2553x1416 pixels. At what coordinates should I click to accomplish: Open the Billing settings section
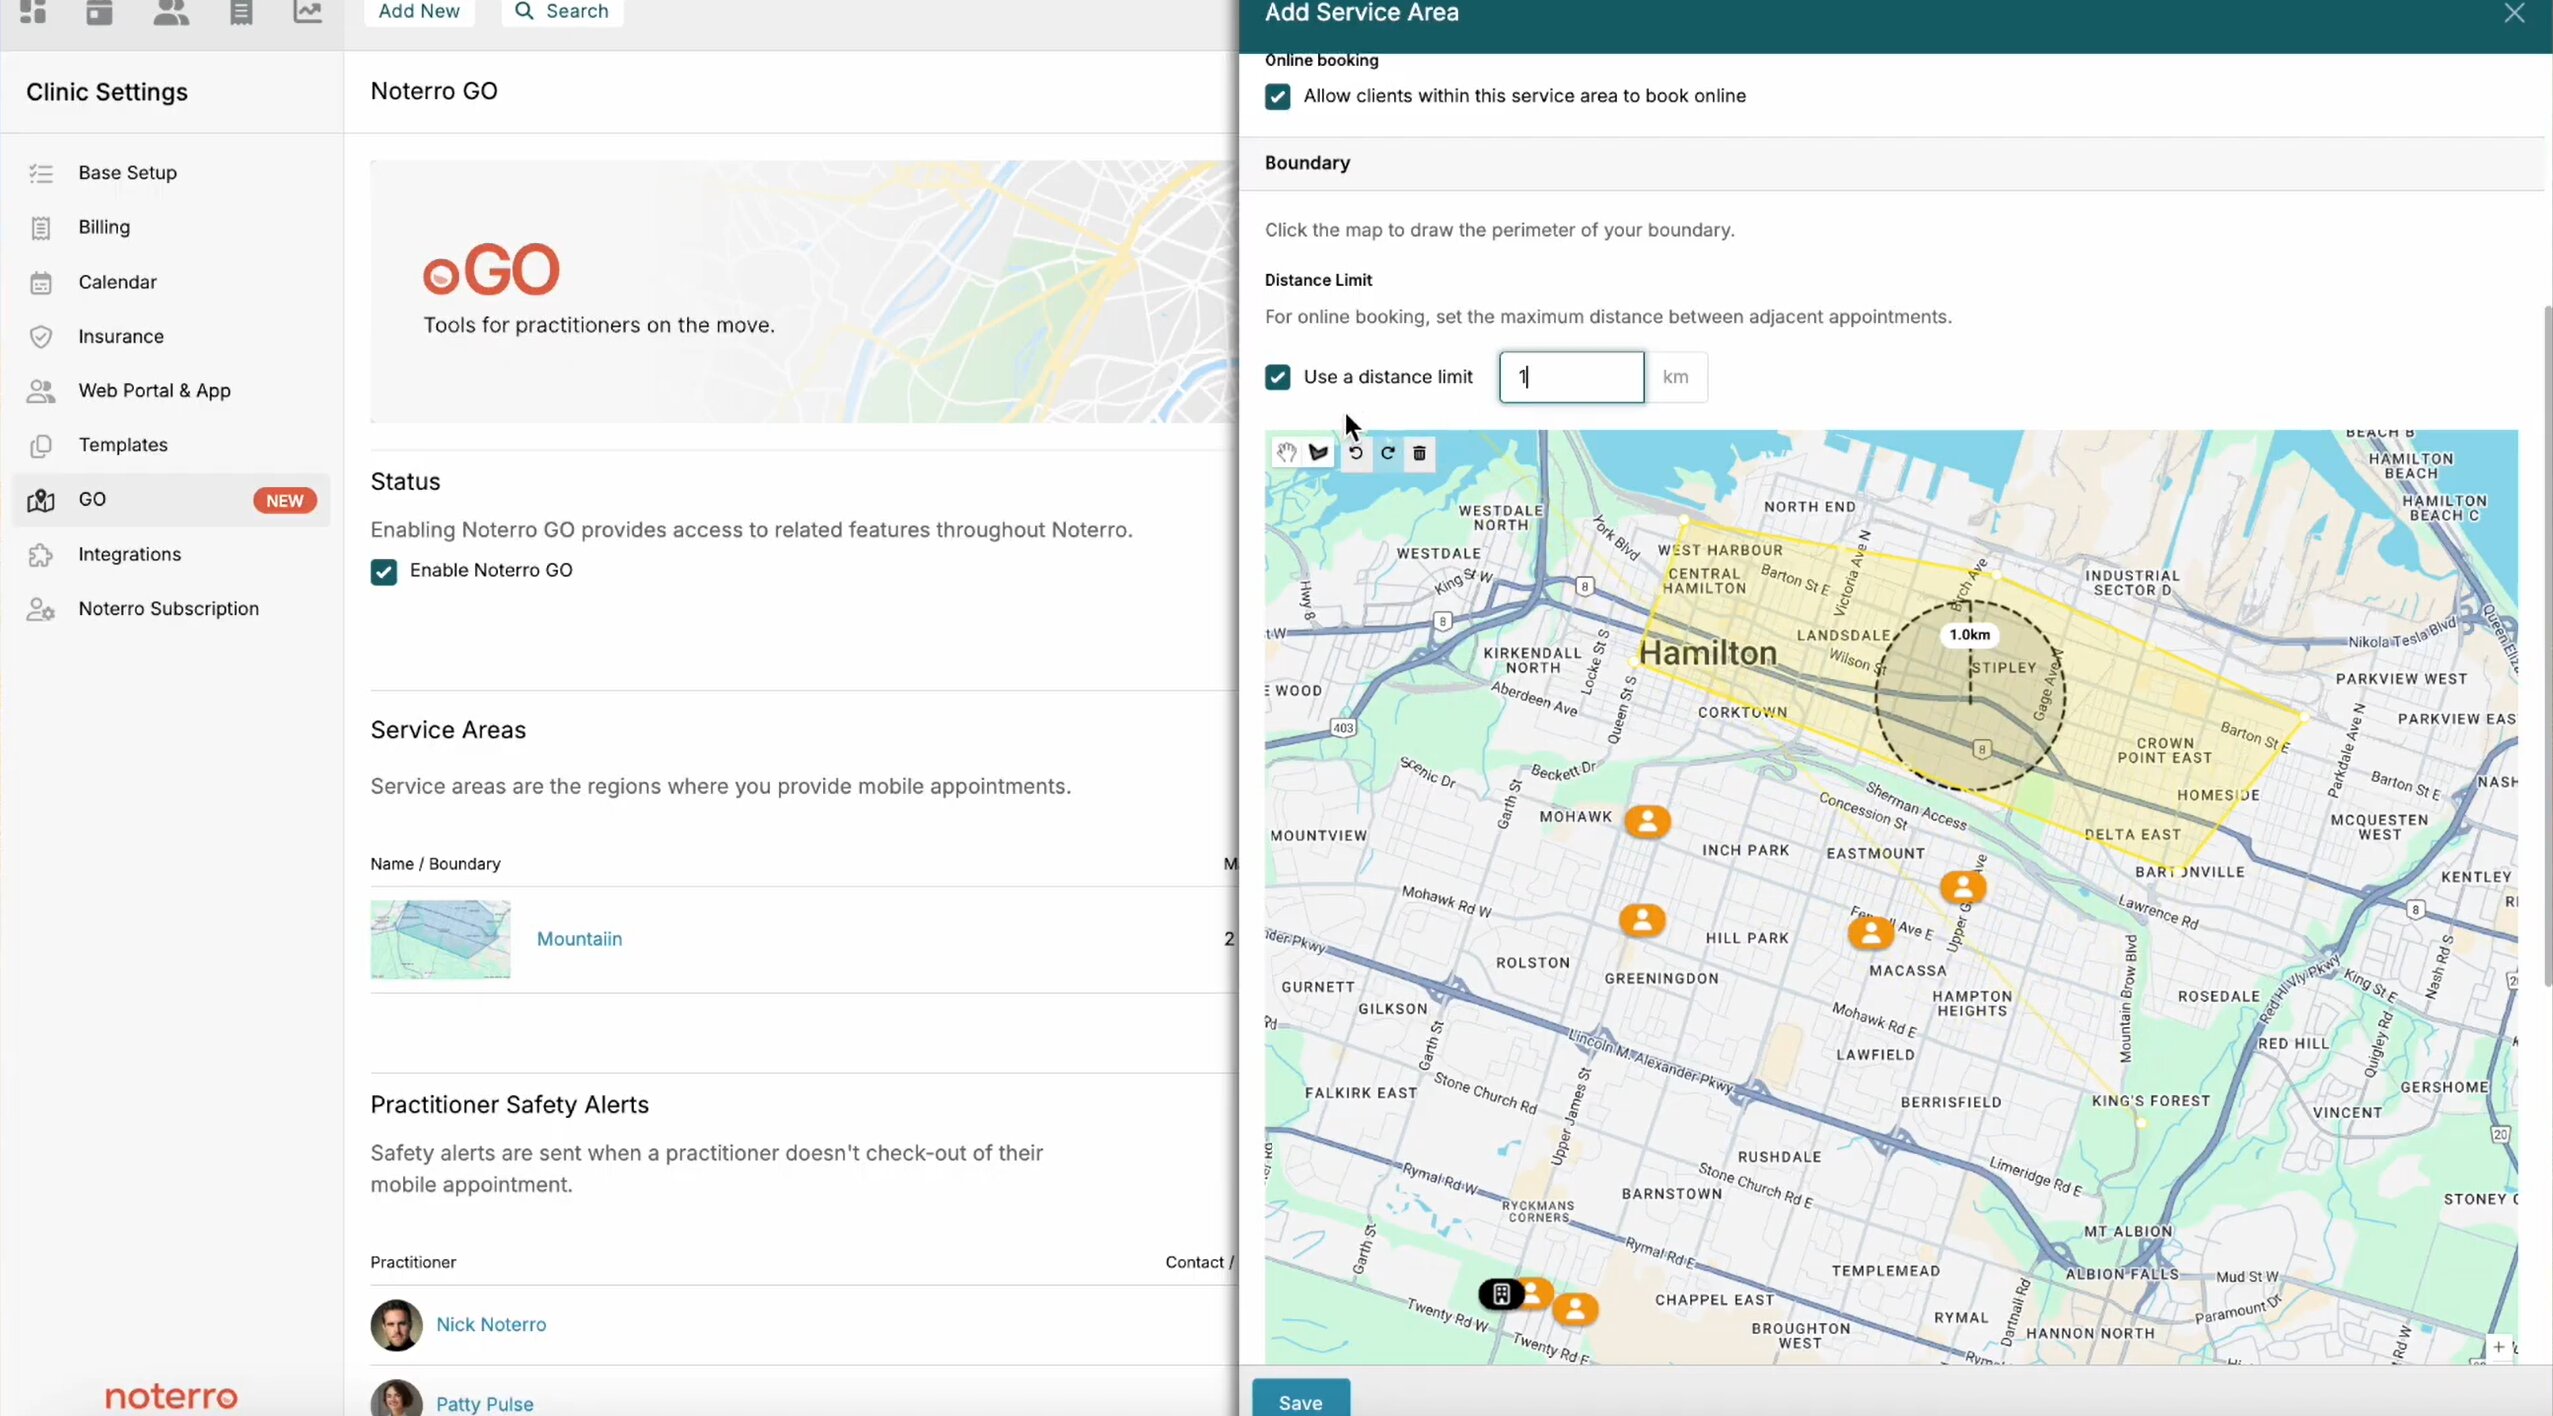click(x=104, y=227)
